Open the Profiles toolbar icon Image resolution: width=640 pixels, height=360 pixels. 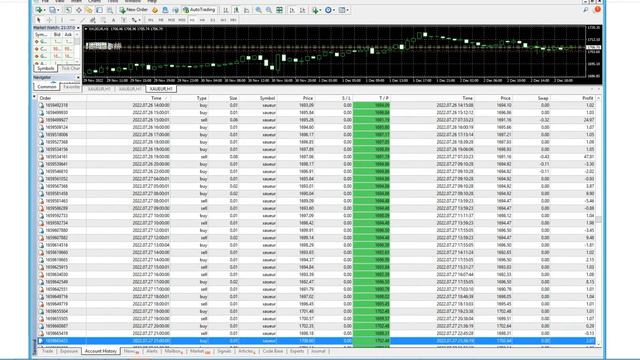click(x=52, y=10)
